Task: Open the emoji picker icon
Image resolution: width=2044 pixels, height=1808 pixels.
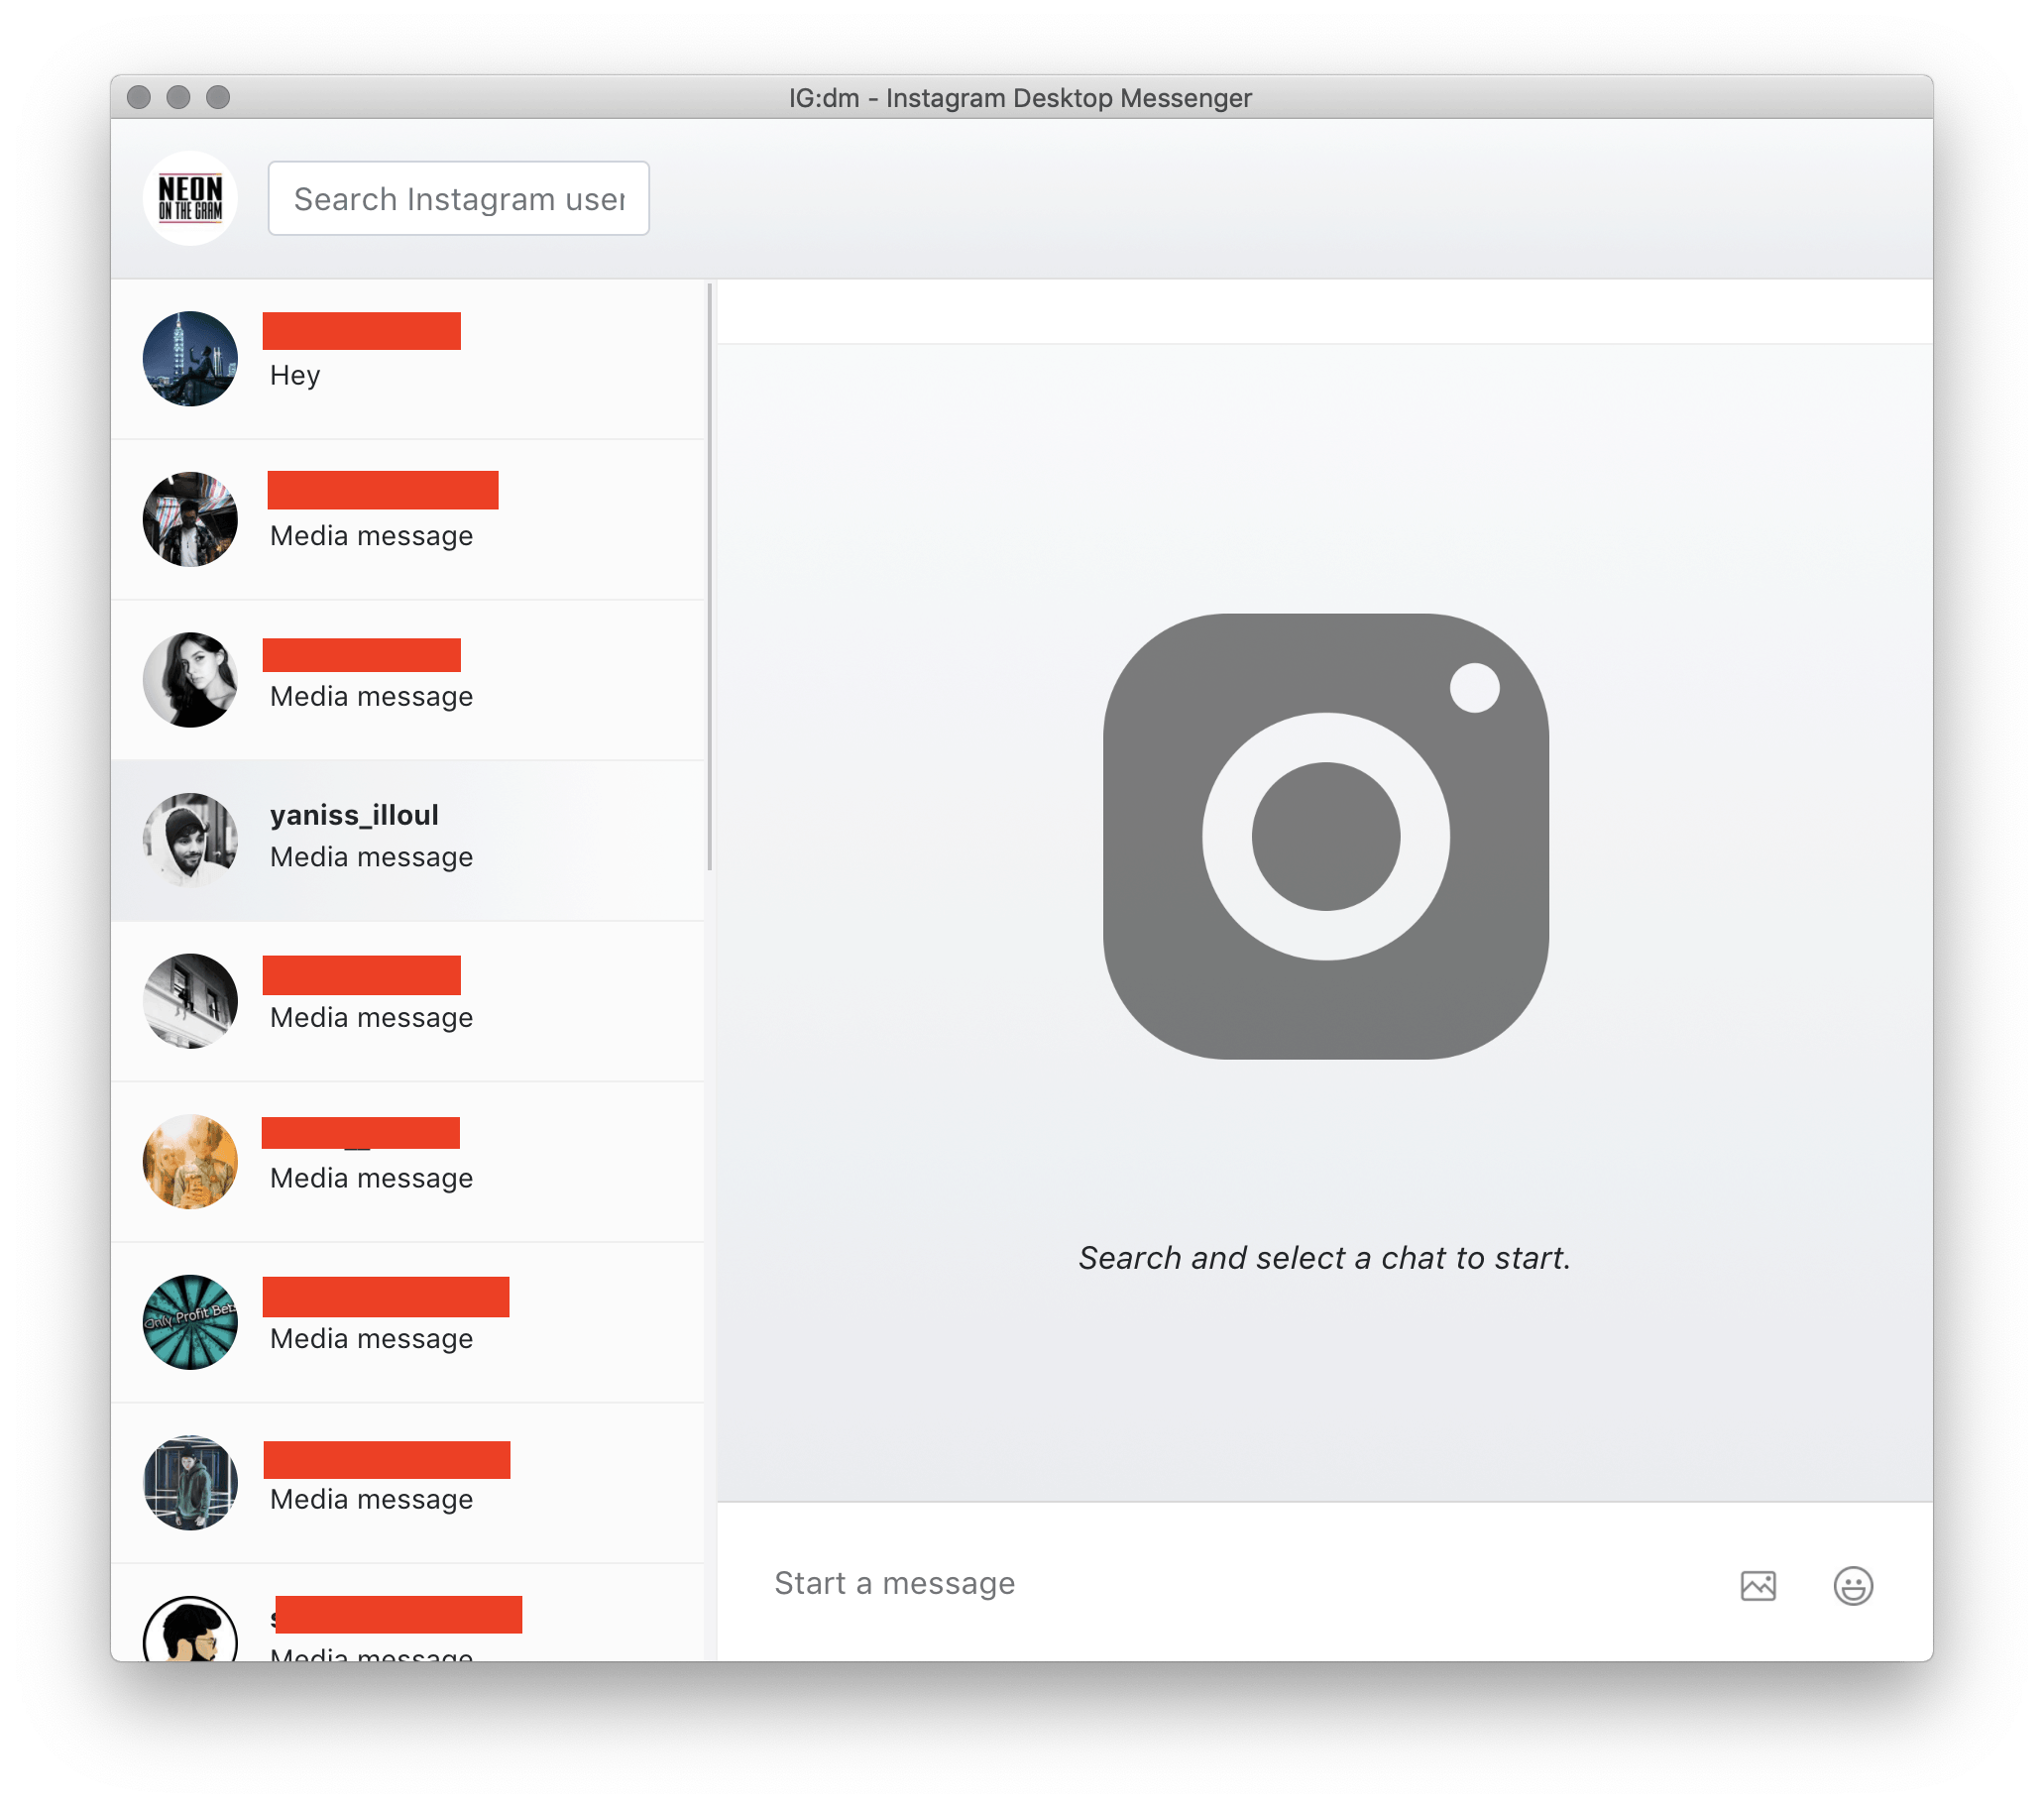Action: (1852, 1586)
